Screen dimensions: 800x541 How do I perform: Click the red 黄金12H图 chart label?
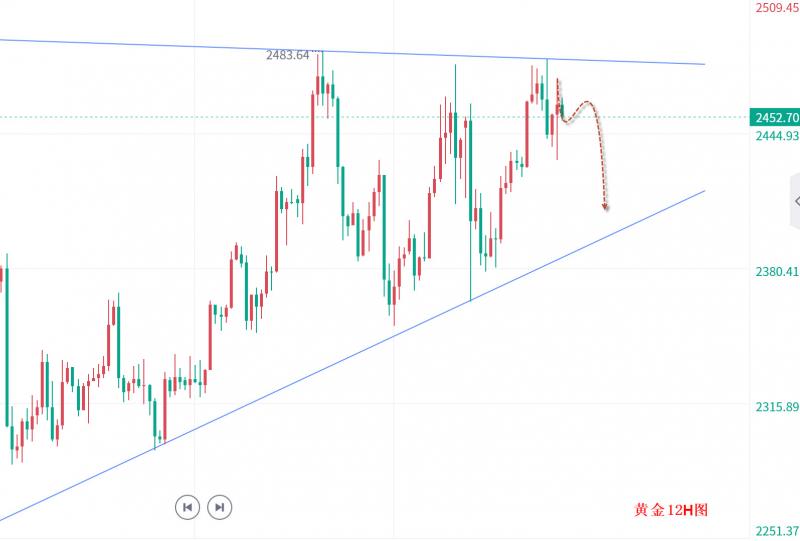pyautogui.click(x=671, y=509)
